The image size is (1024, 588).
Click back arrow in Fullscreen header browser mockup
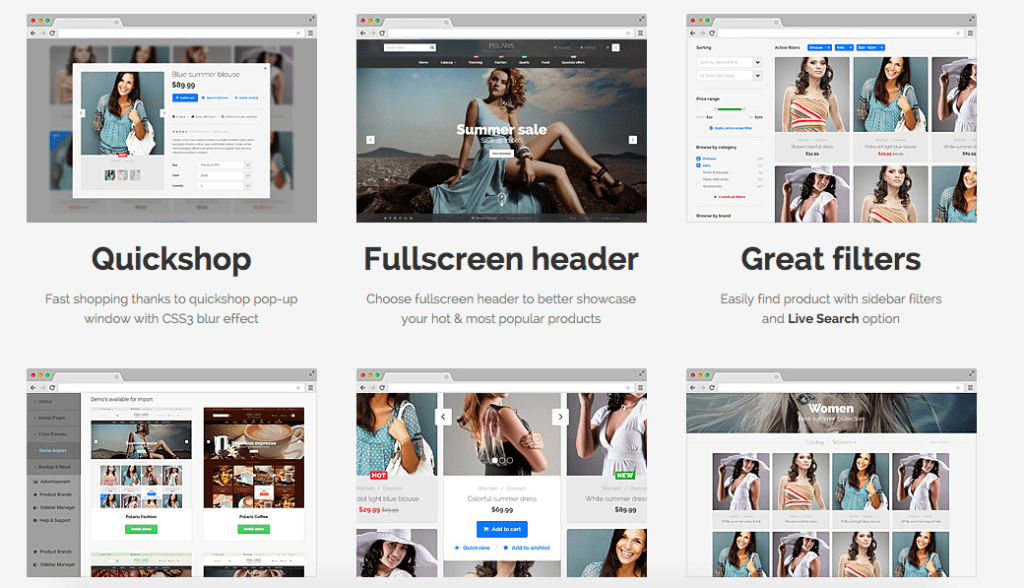[x=363, y=33]
